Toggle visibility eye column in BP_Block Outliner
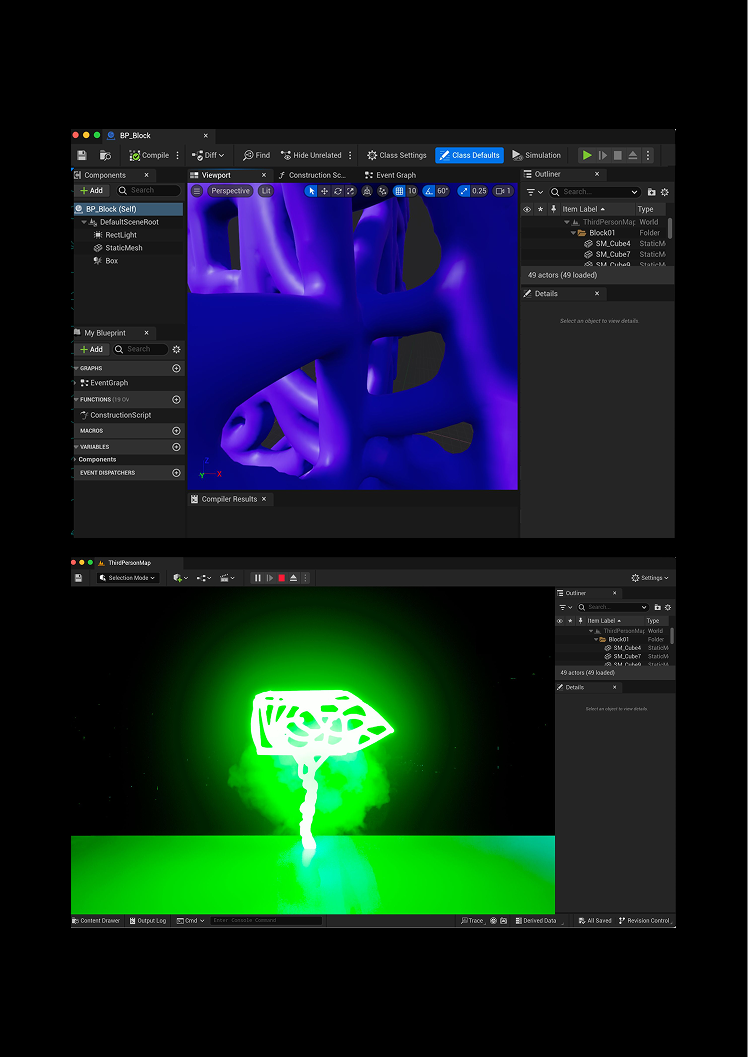Screen dimensions: 748x1057 527,209
